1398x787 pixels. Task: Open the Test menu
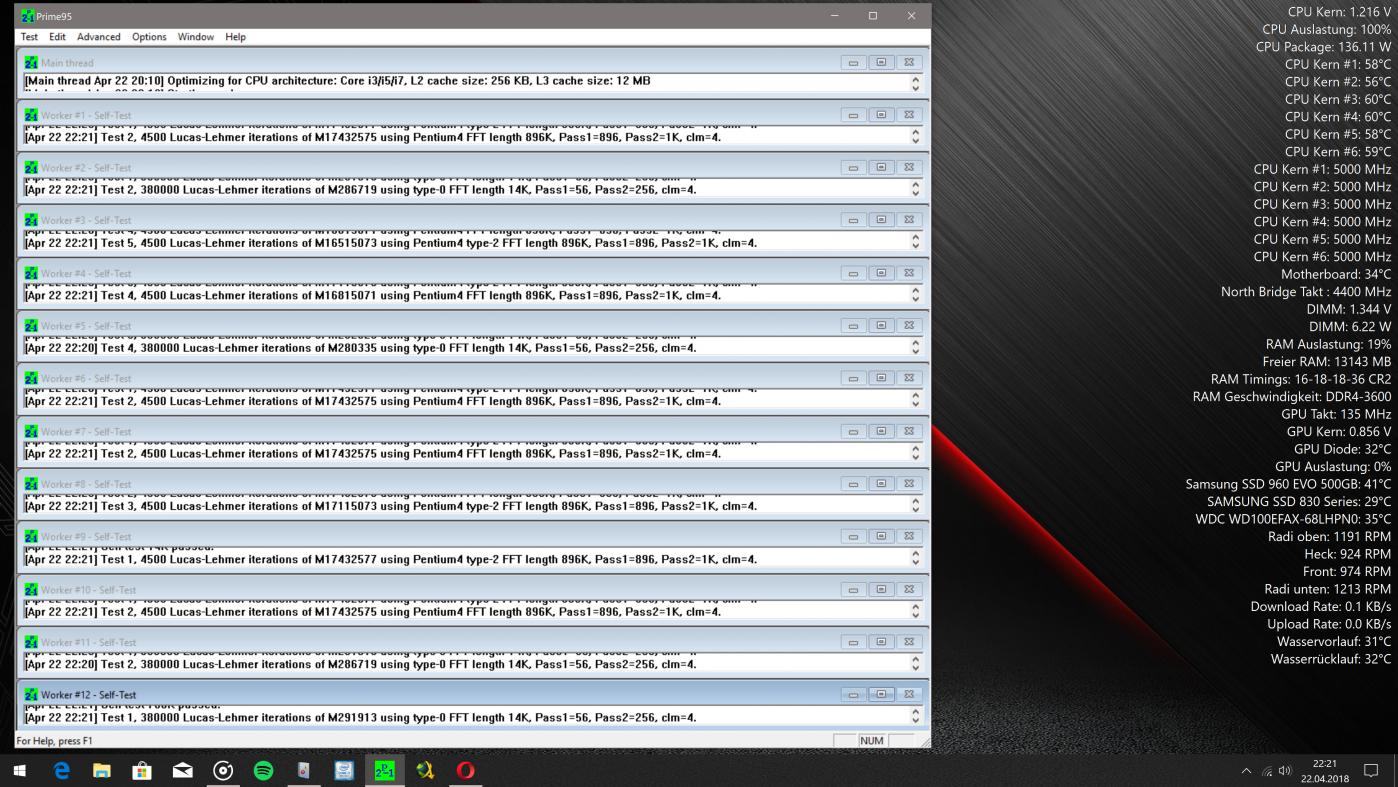29,37
